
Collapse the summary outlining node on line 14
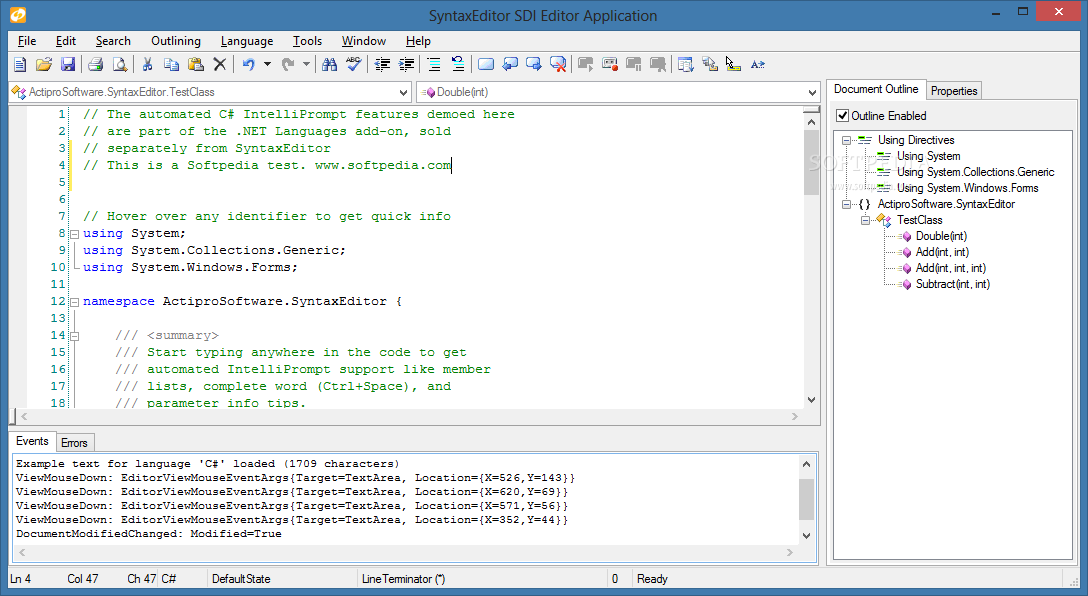(x=74, y=336)
